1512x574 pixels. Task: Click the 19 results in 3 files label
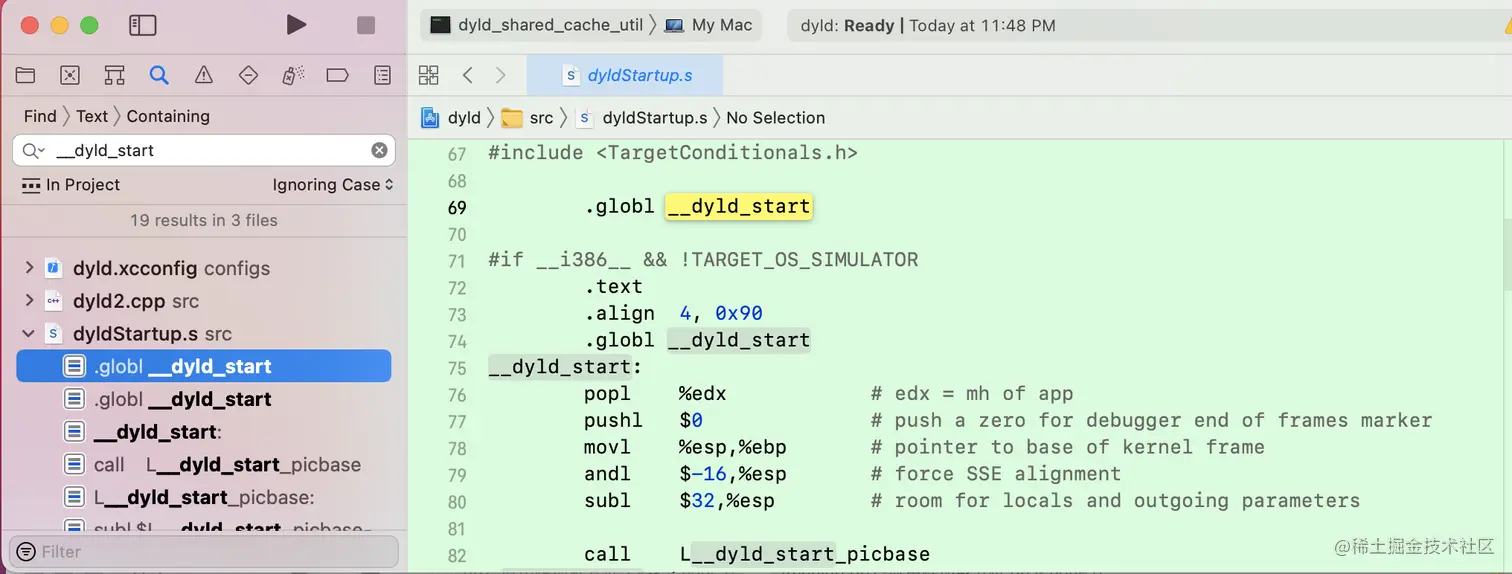tap(204, 220)
